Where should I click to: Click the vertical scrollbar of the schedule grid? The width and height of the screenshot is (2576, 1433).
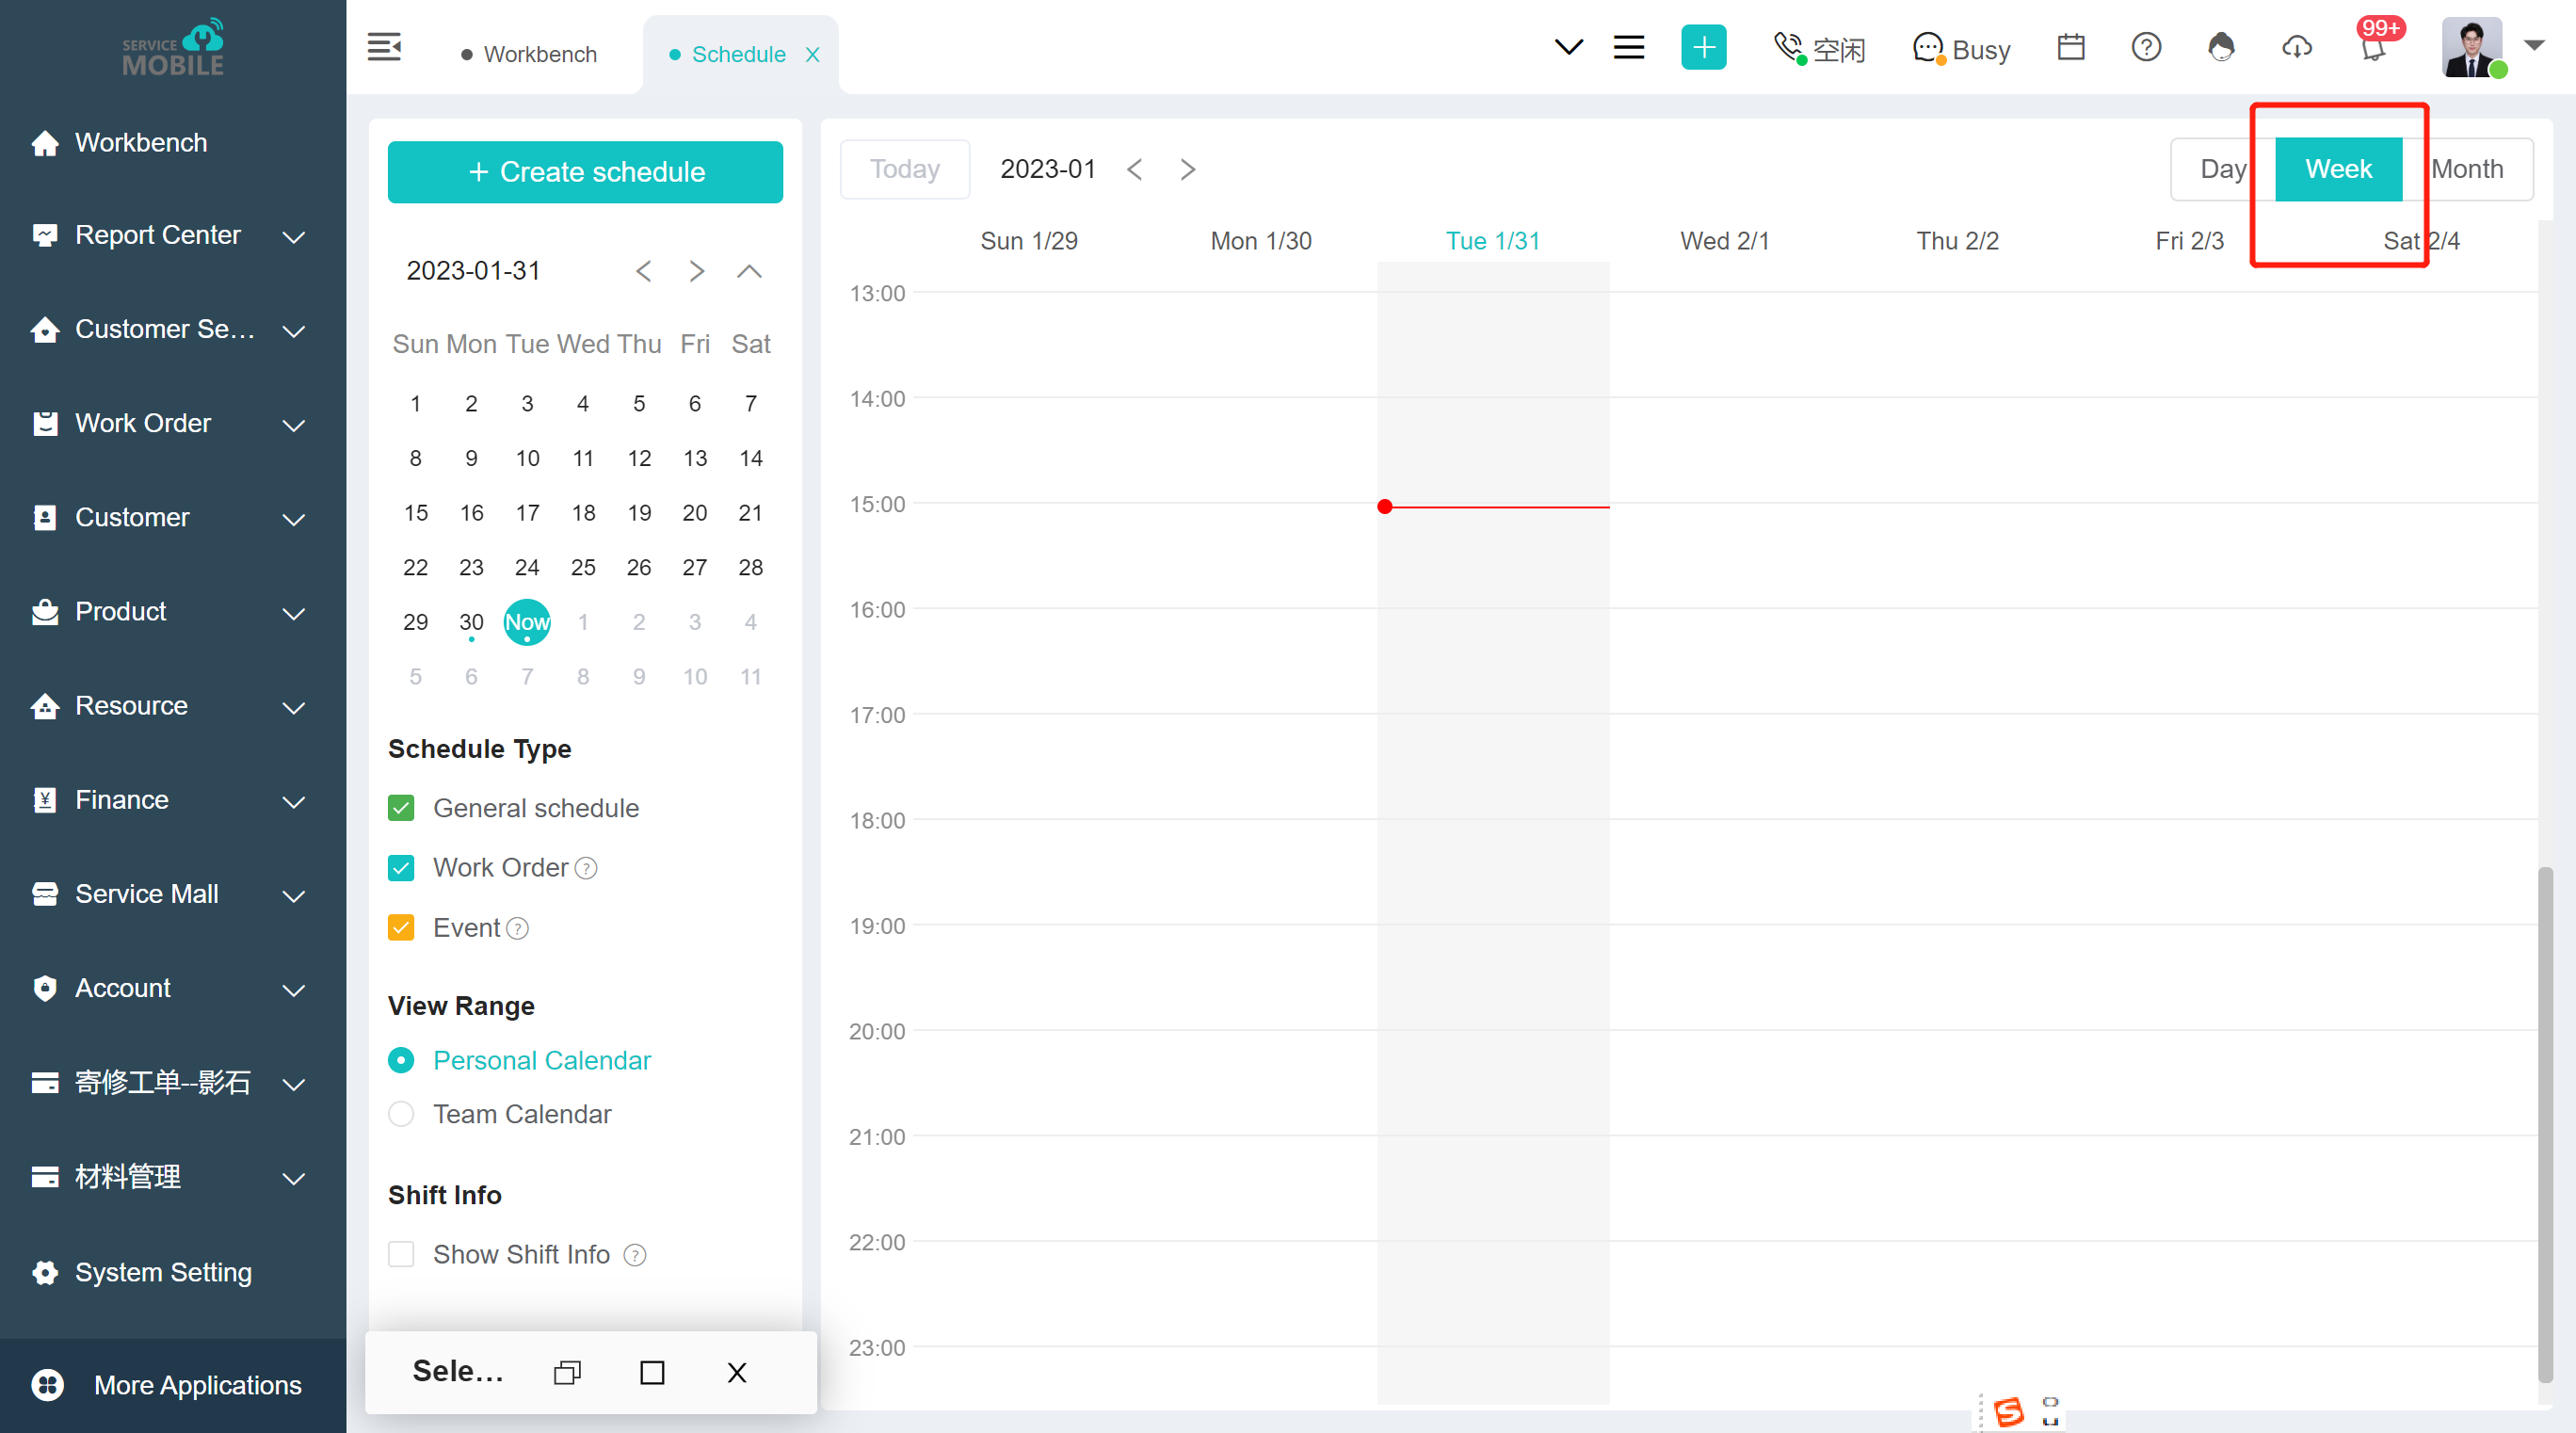[x=2545, y=1124]
